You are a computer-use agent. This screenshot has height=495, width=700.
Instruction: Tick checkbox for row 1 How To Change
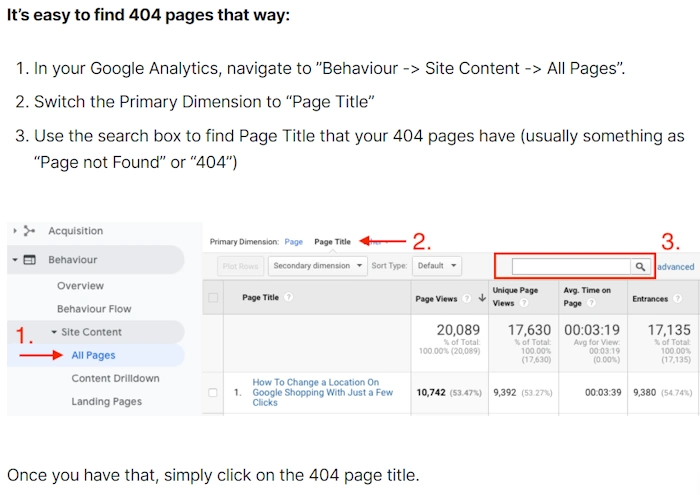(213, 392)
